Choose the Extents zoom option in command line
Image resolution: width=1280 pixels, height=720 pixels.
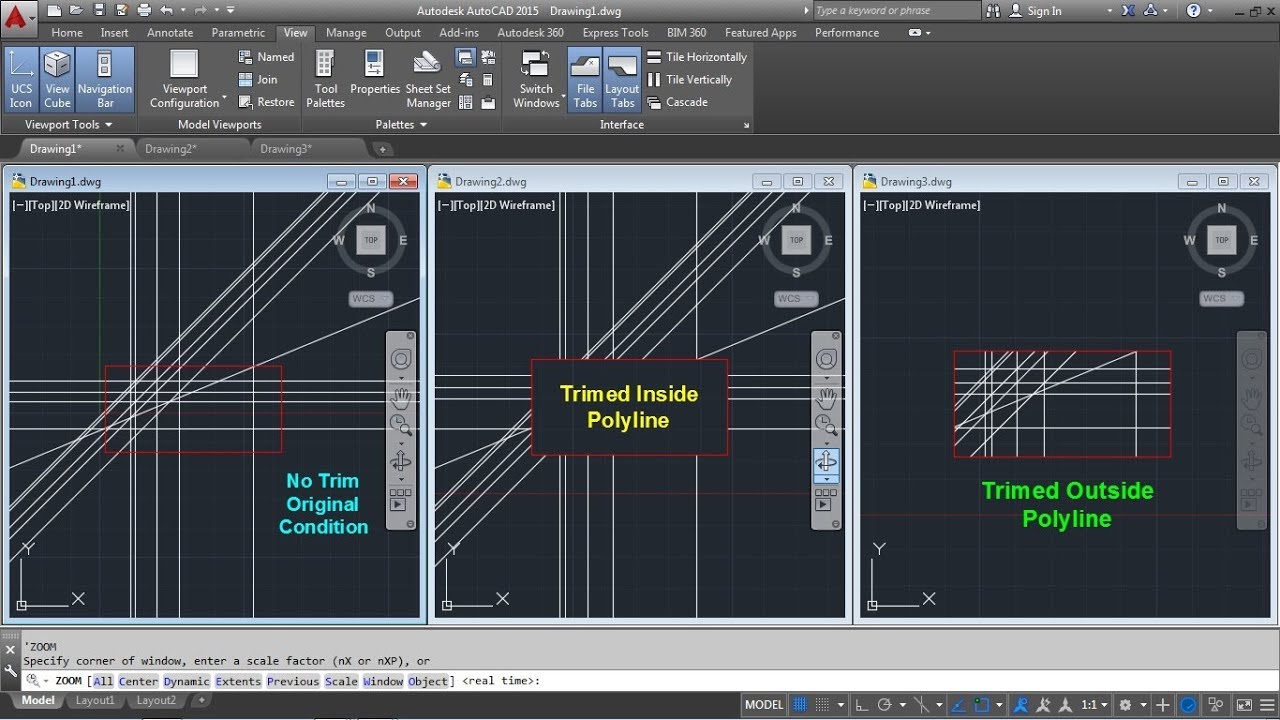238,681
